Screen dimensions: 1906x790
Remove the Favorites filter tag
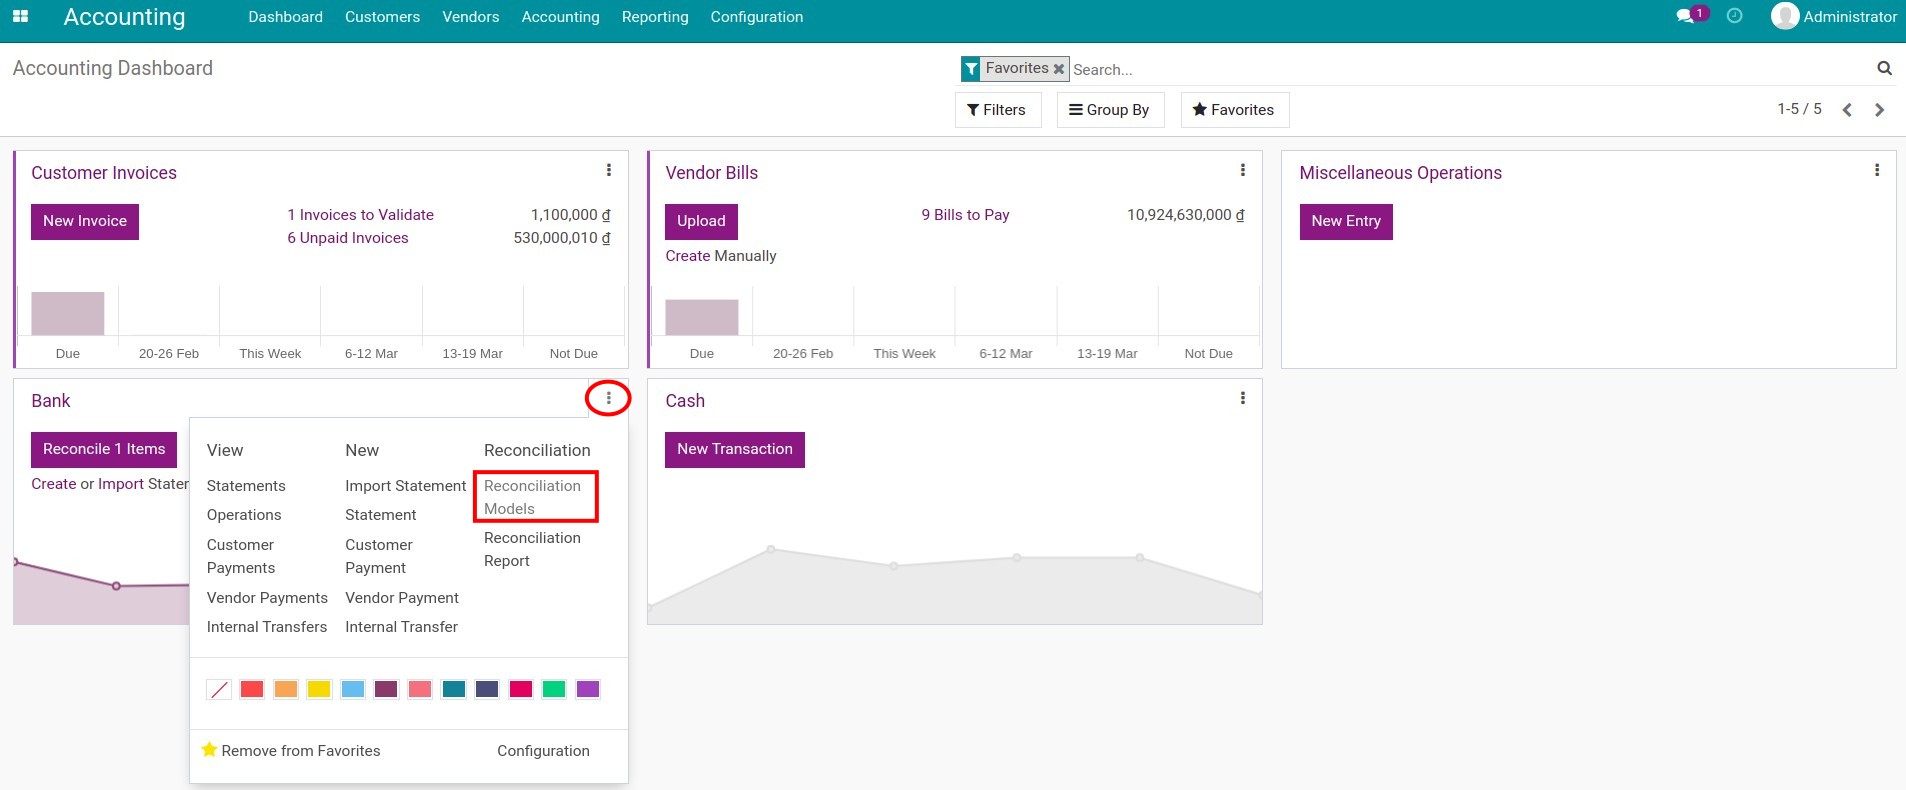coord(1058,69)
